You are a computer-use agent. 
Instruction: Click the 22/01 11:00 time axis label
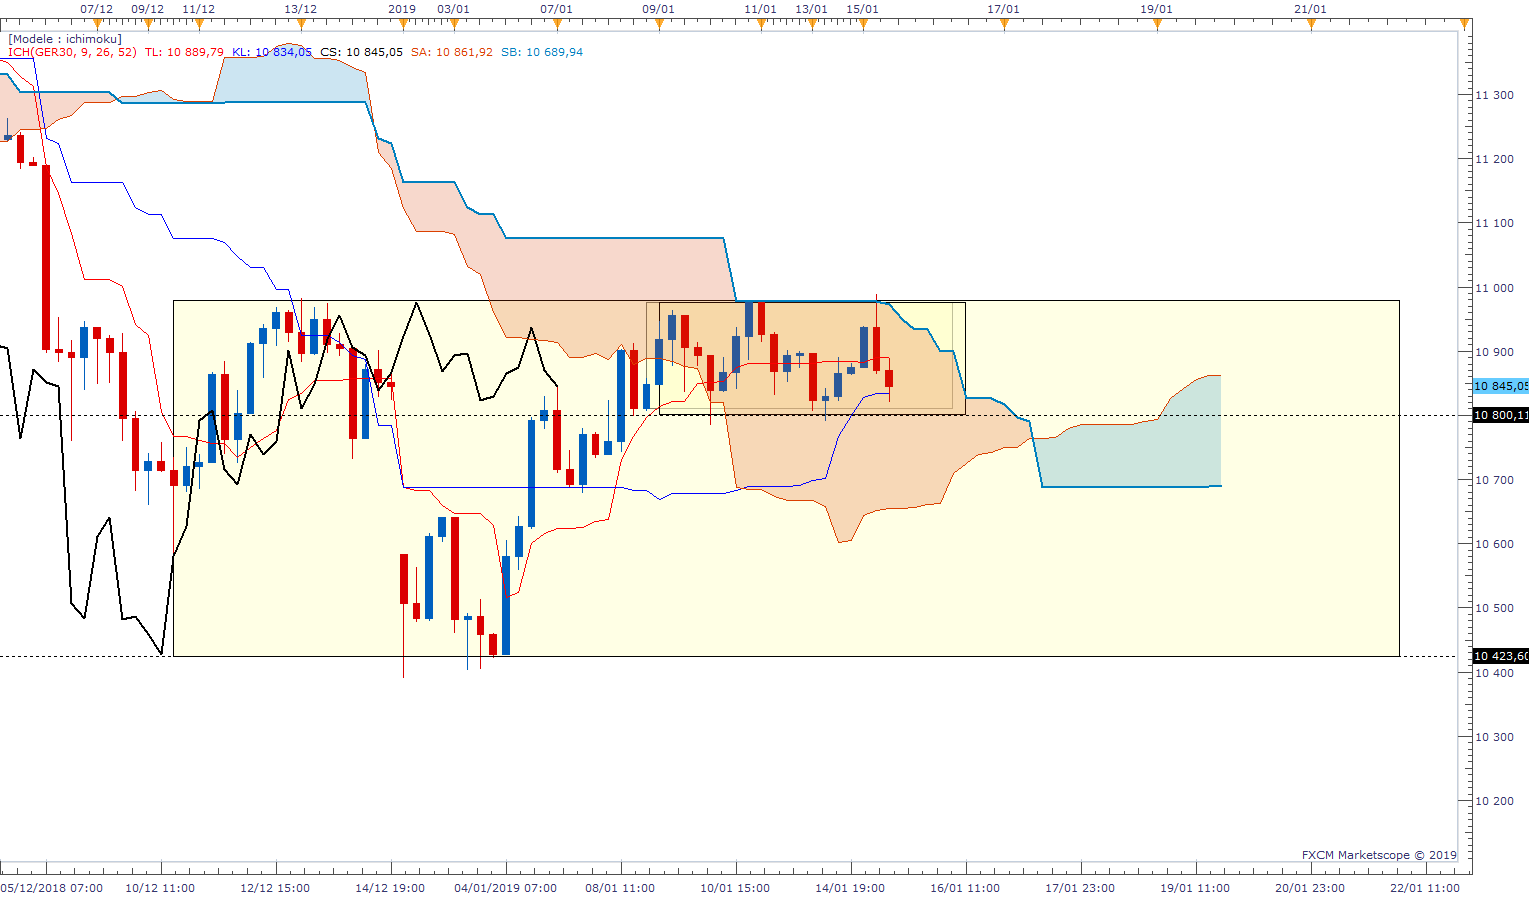(x=1425, y=887)
